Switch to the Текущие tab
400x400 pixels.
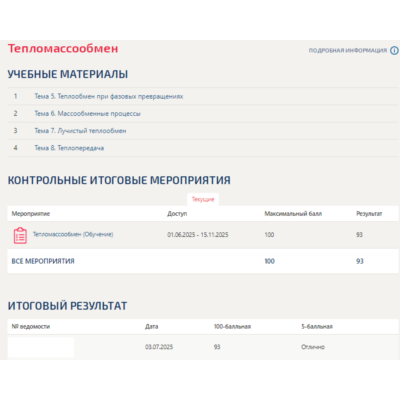point(203,199)
